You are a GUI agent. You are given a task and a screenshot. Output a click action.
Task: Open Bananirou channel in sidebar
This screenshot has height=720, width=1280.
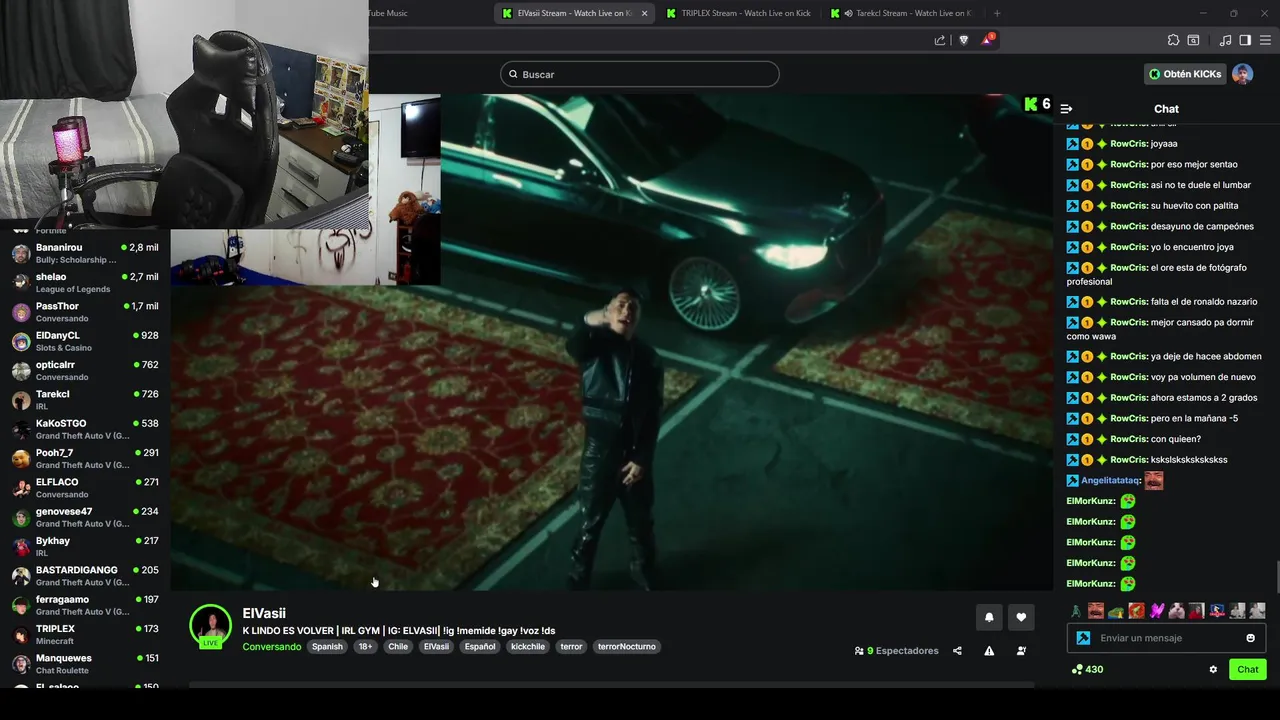click(85, 253)
